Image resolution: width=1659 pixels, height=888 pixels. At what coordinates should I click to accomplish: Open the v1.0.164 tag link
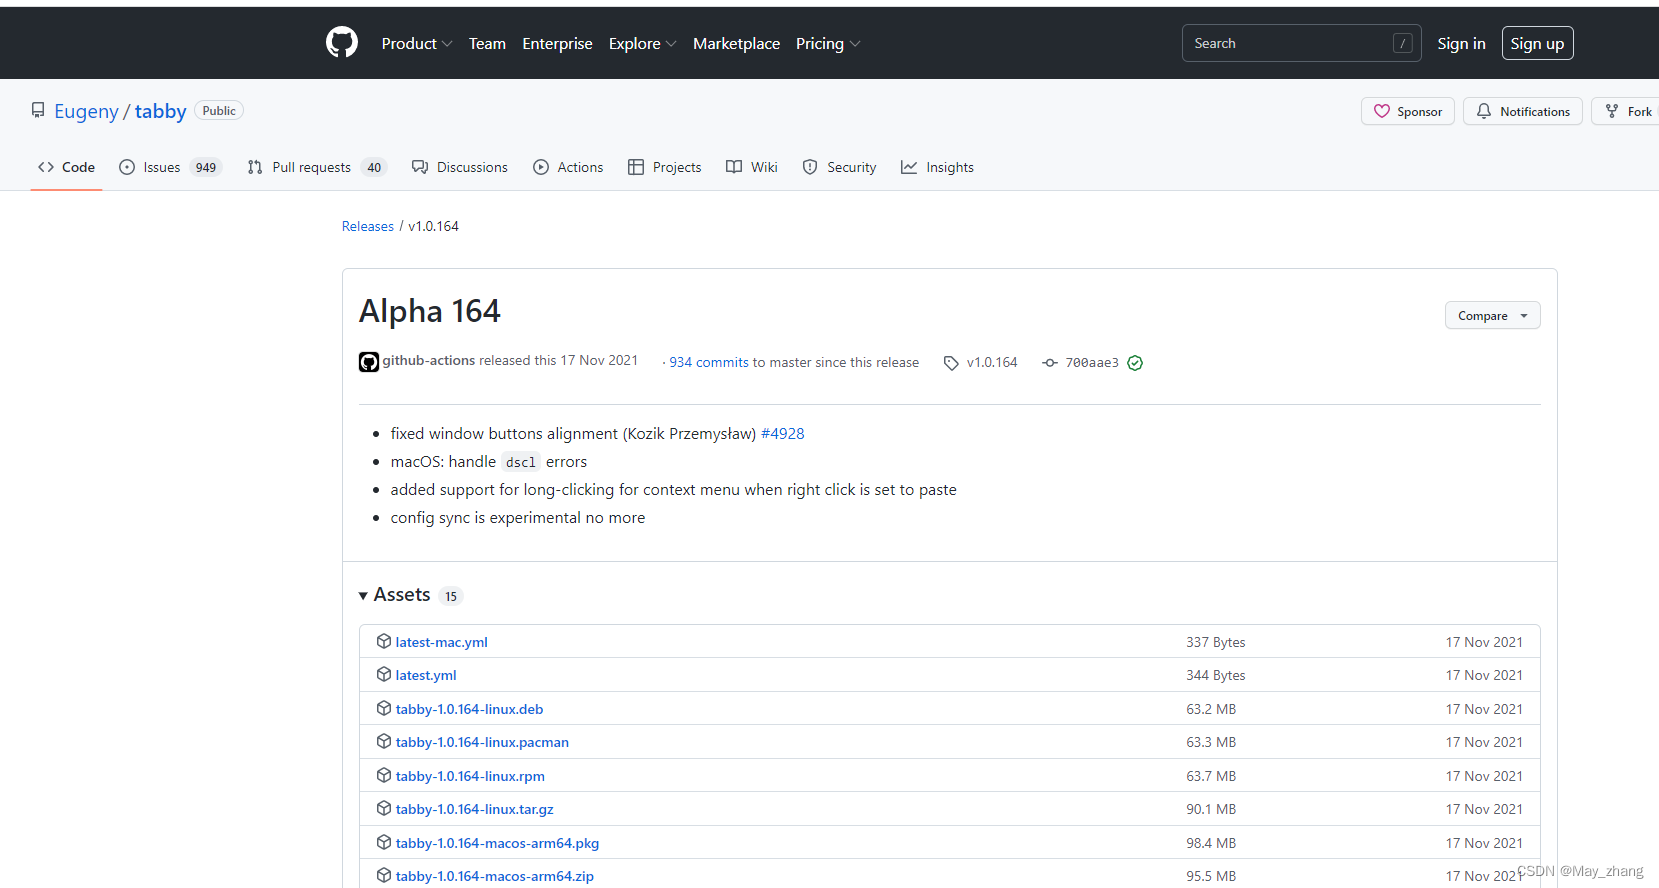click(992, 362)
